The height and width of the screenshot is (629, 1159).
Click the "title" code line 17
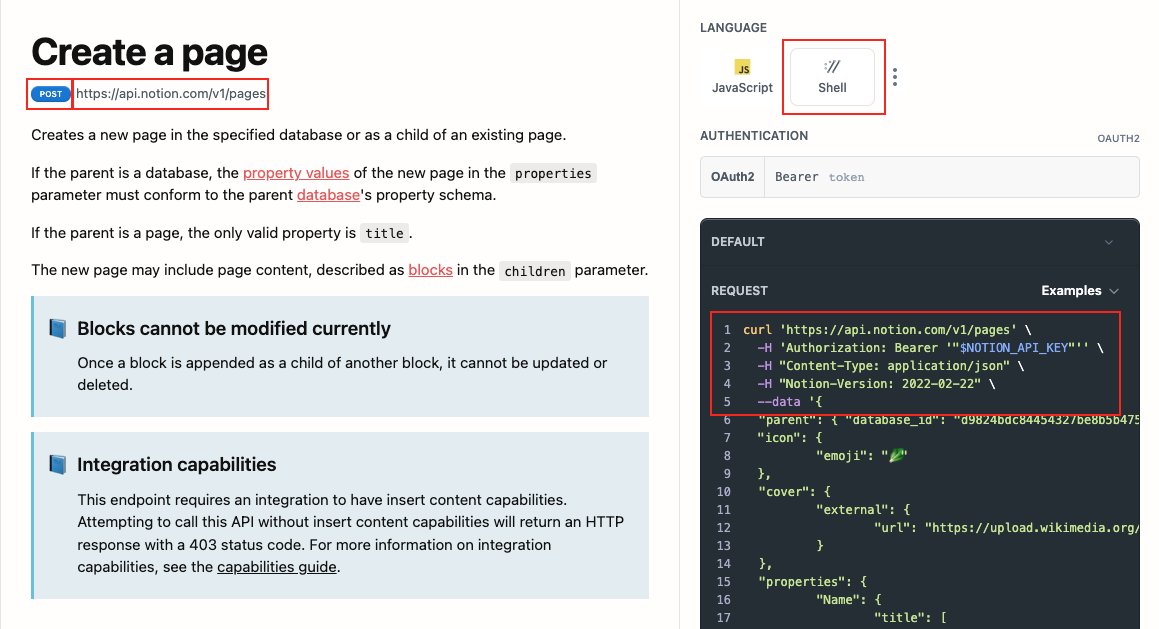(910, 617)
